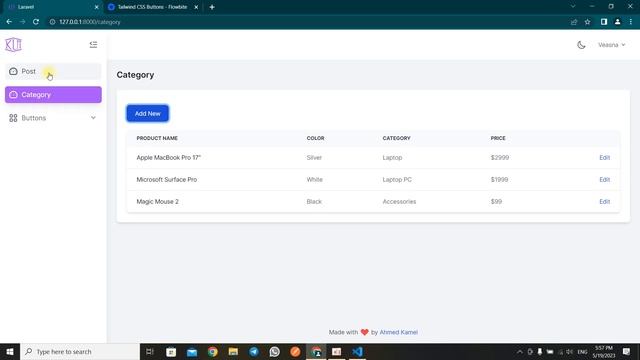640x360 pixels.
Task: Reload the page
Action: point(36,22)
